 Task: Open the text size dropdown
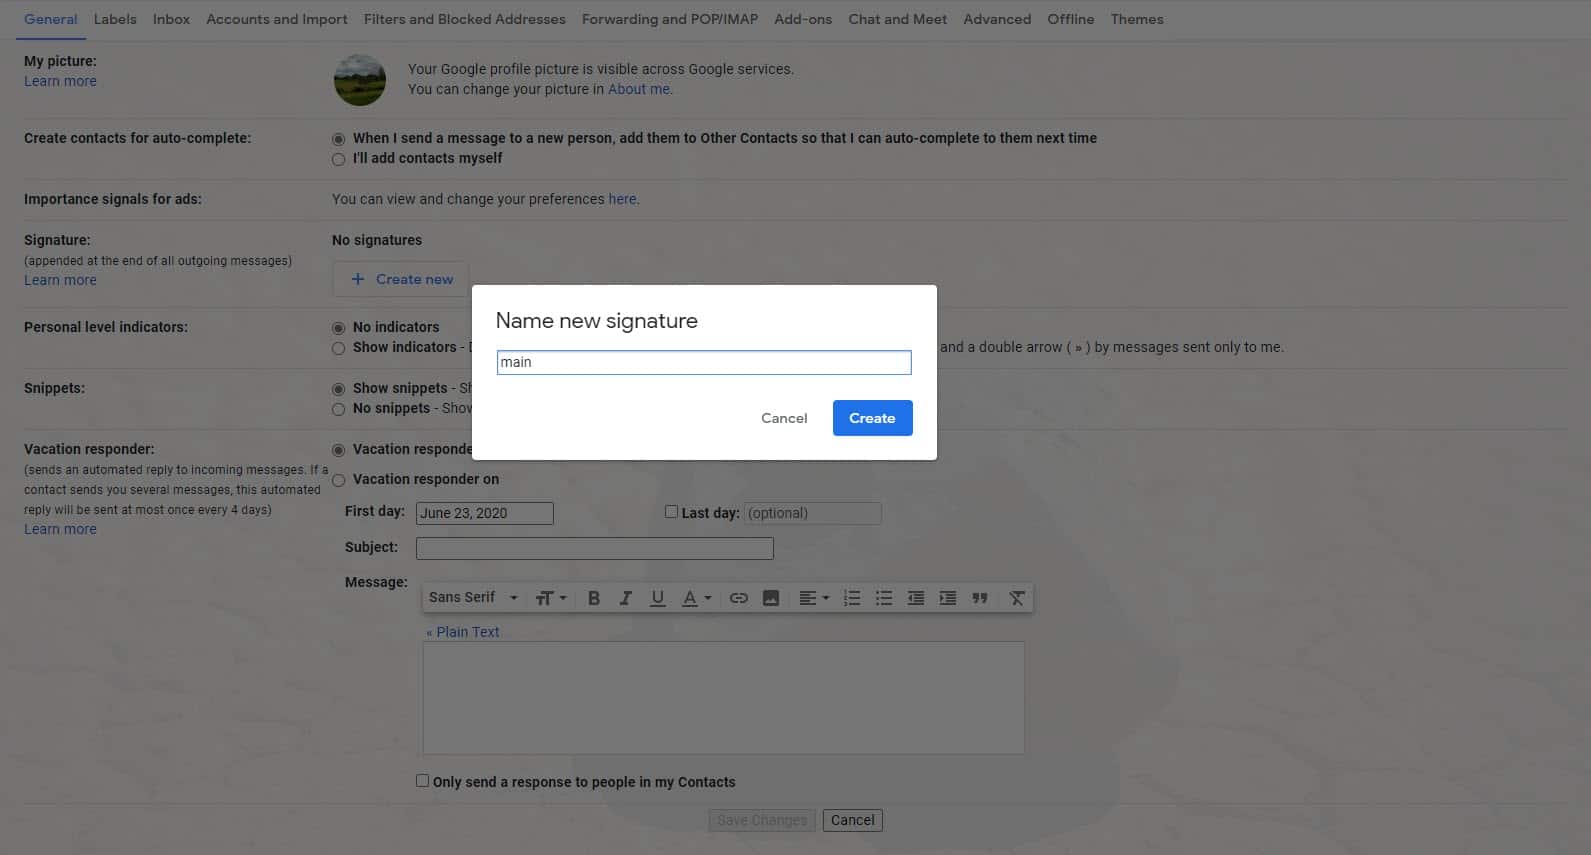click(551, 598)
